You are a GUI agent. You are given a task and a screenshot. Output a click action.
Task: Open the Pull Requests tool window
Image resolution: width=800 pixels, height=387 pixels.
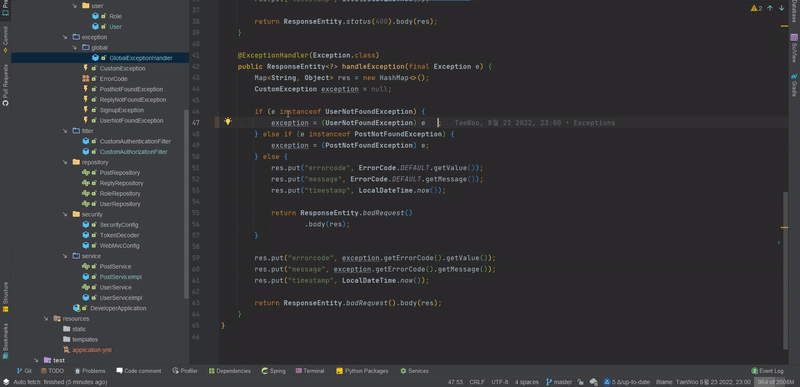click(5, 85)
